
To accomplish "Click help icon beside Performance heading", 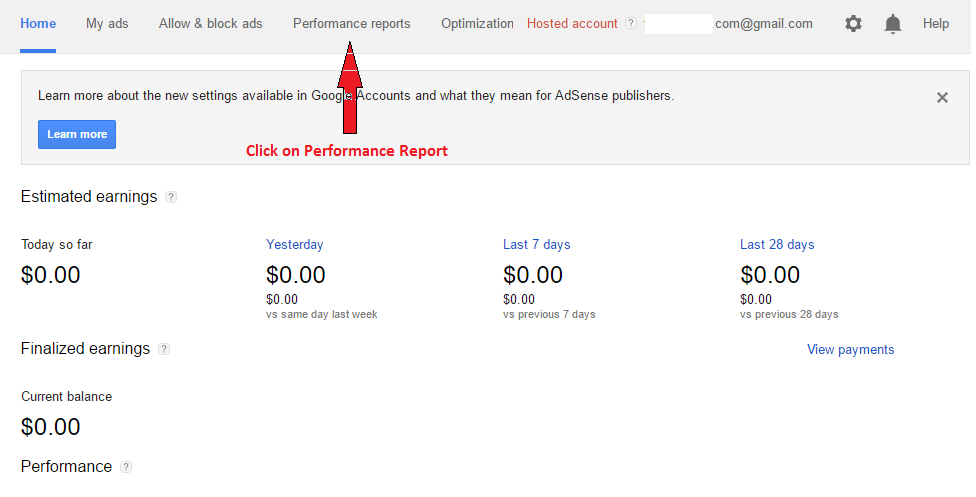I will click(126, 466).
